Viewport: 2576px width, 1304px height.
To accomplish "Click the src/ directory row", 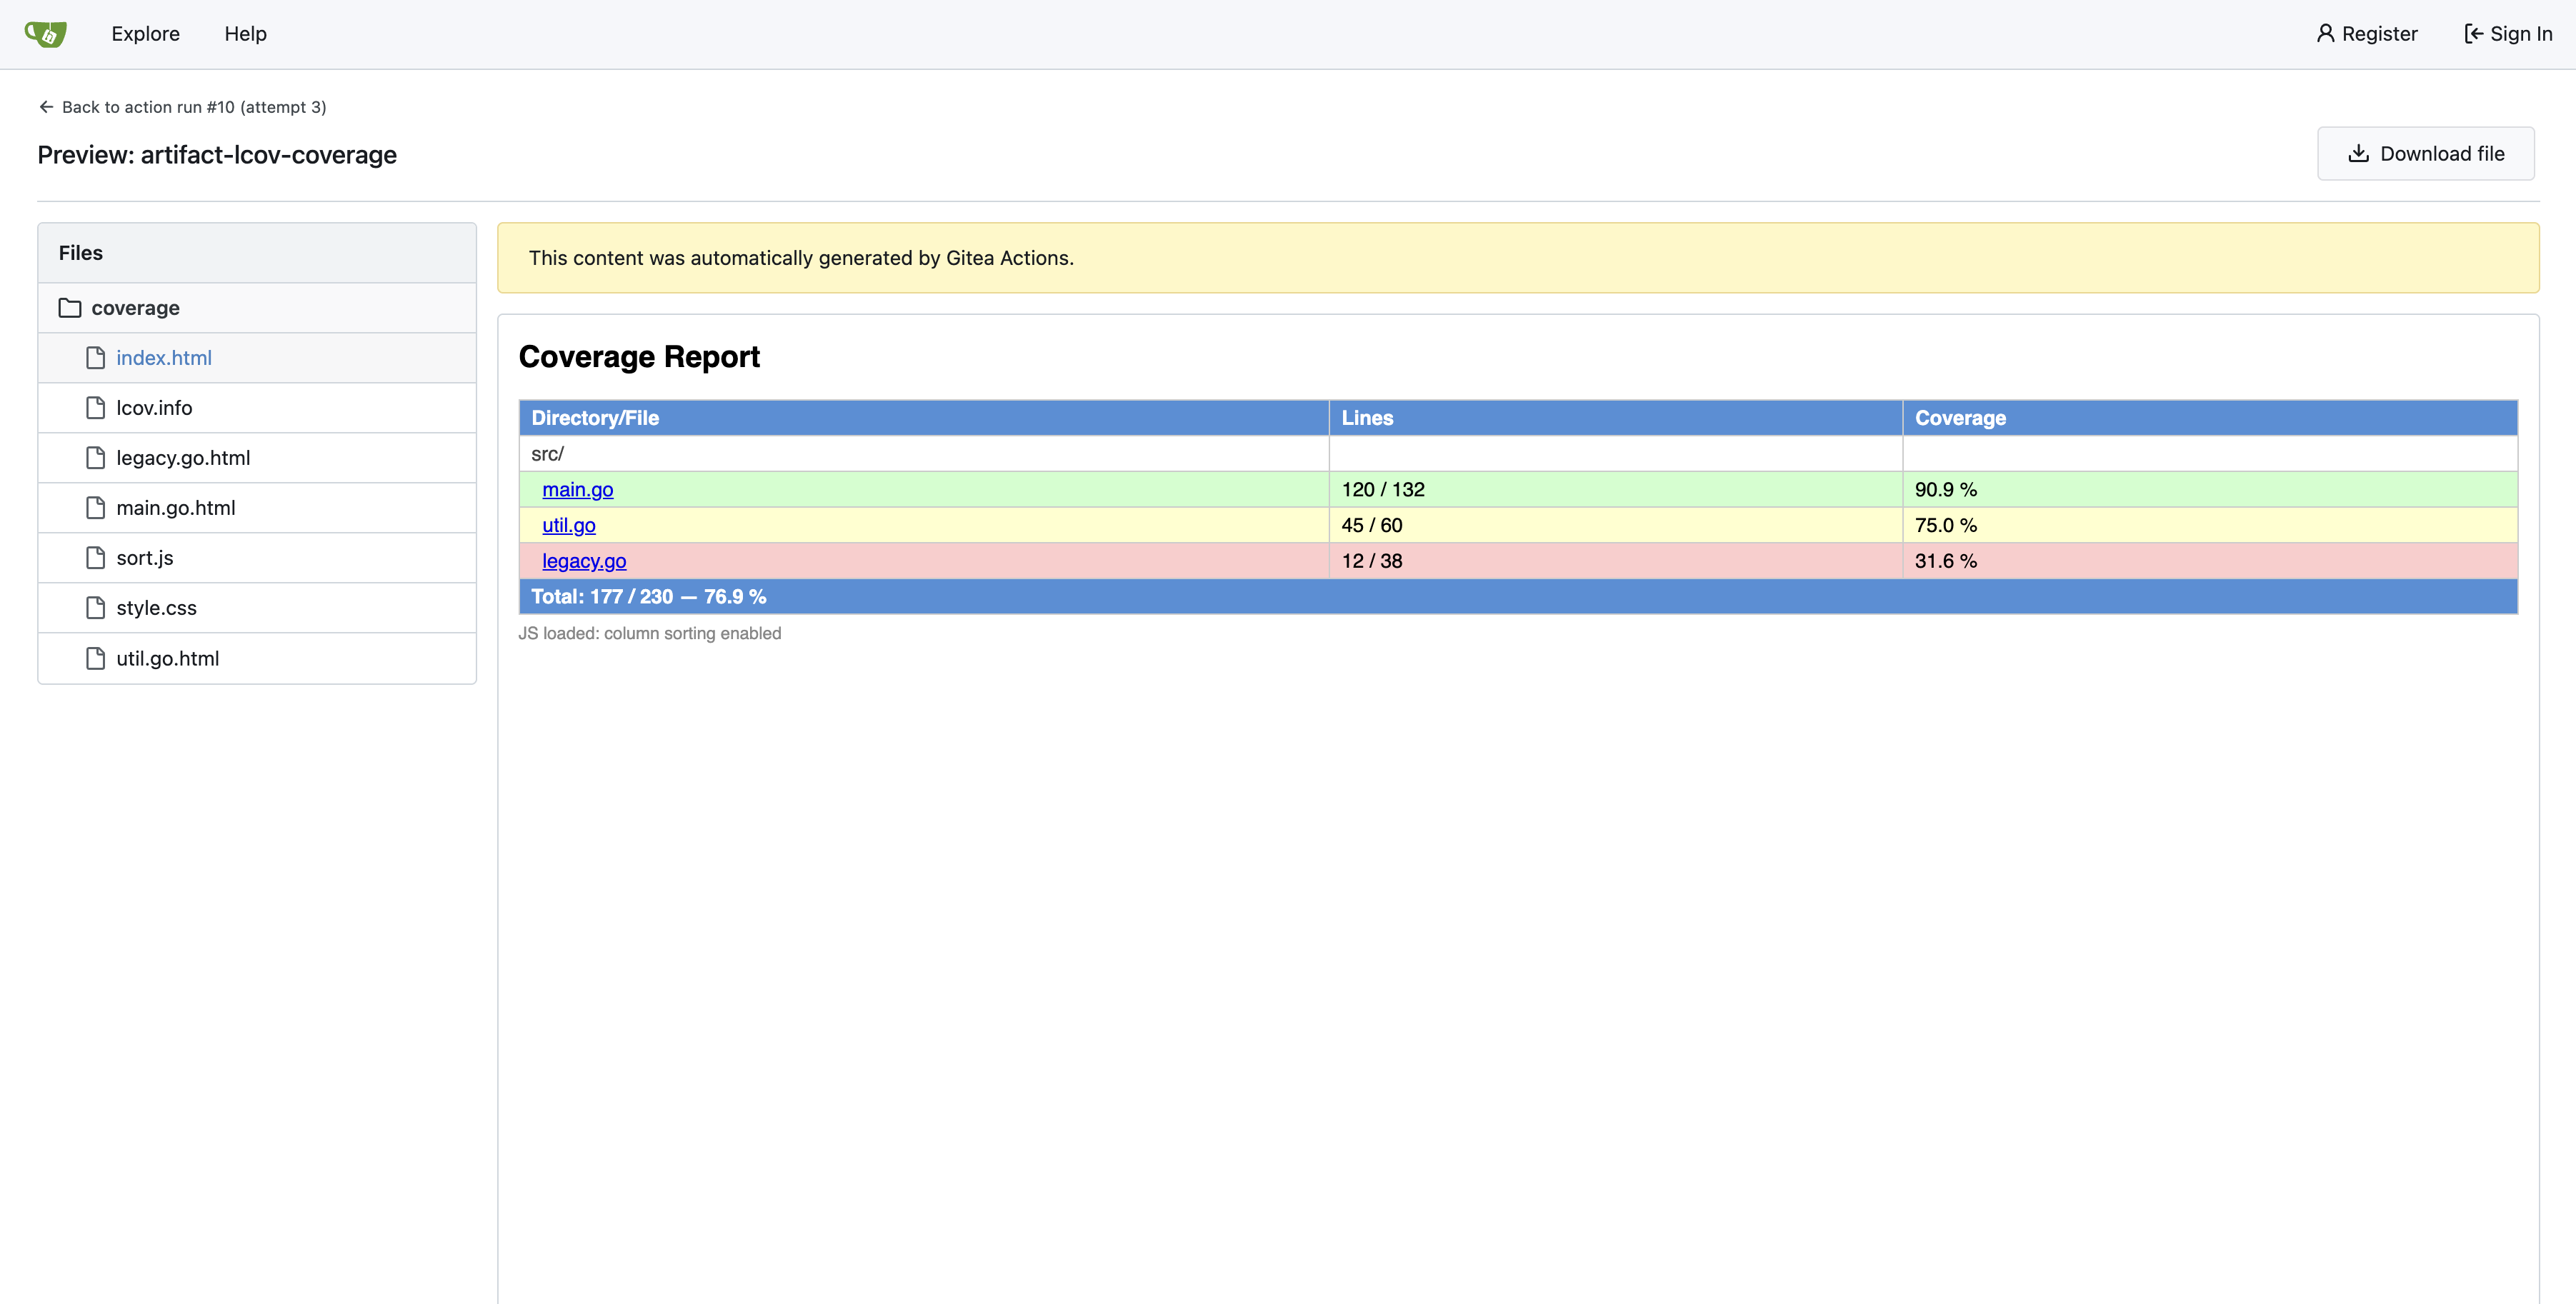I will click(1518, 454).
